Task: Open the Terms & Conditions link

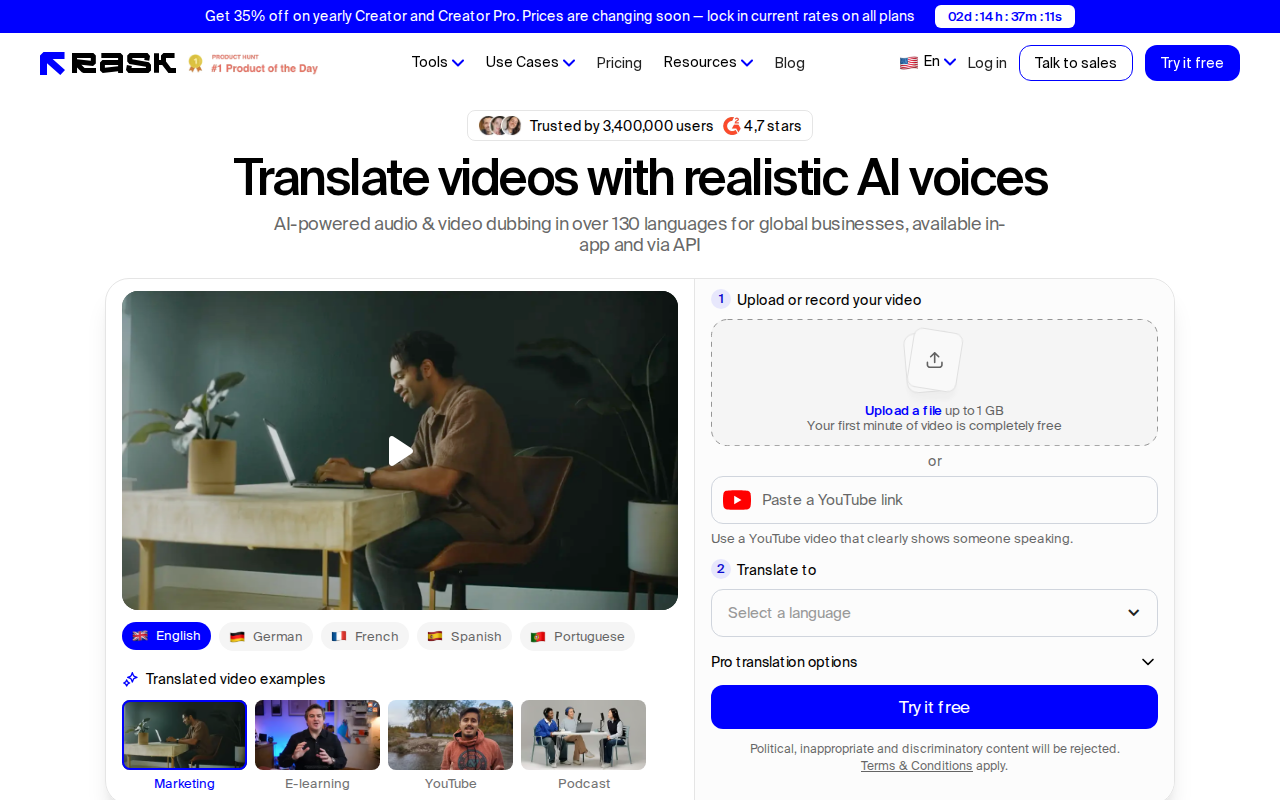Action: 916,765
